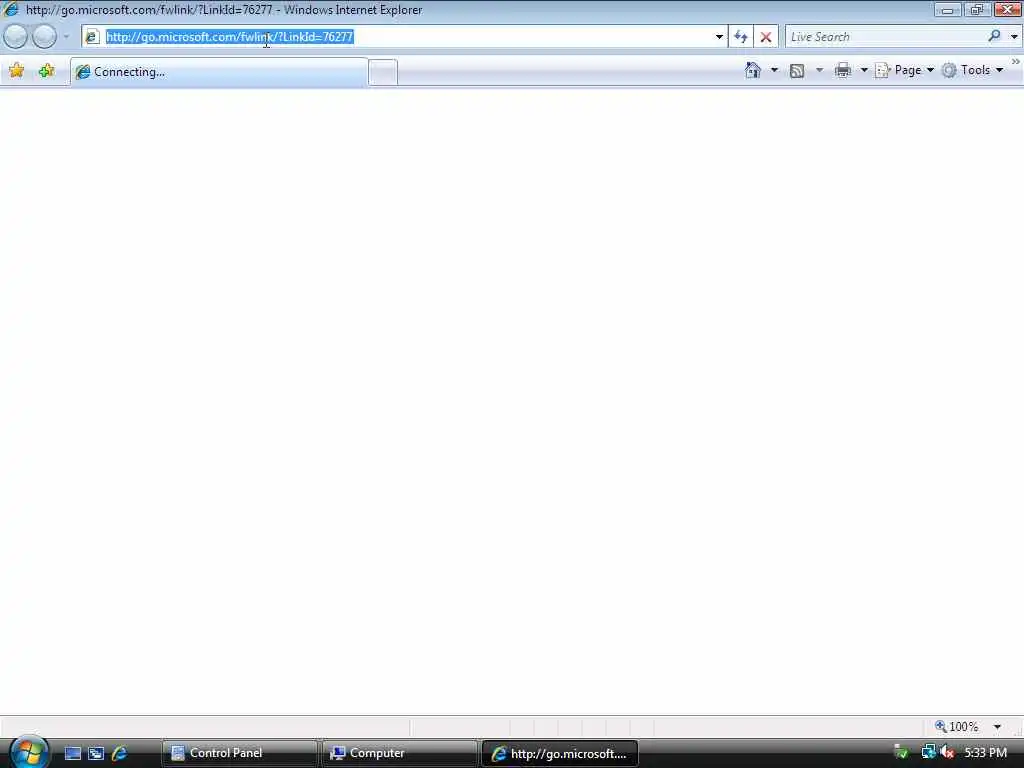Launch Internet Explorer from quick launch
The width and height of the screenshot is (1024, 768).
120,754
